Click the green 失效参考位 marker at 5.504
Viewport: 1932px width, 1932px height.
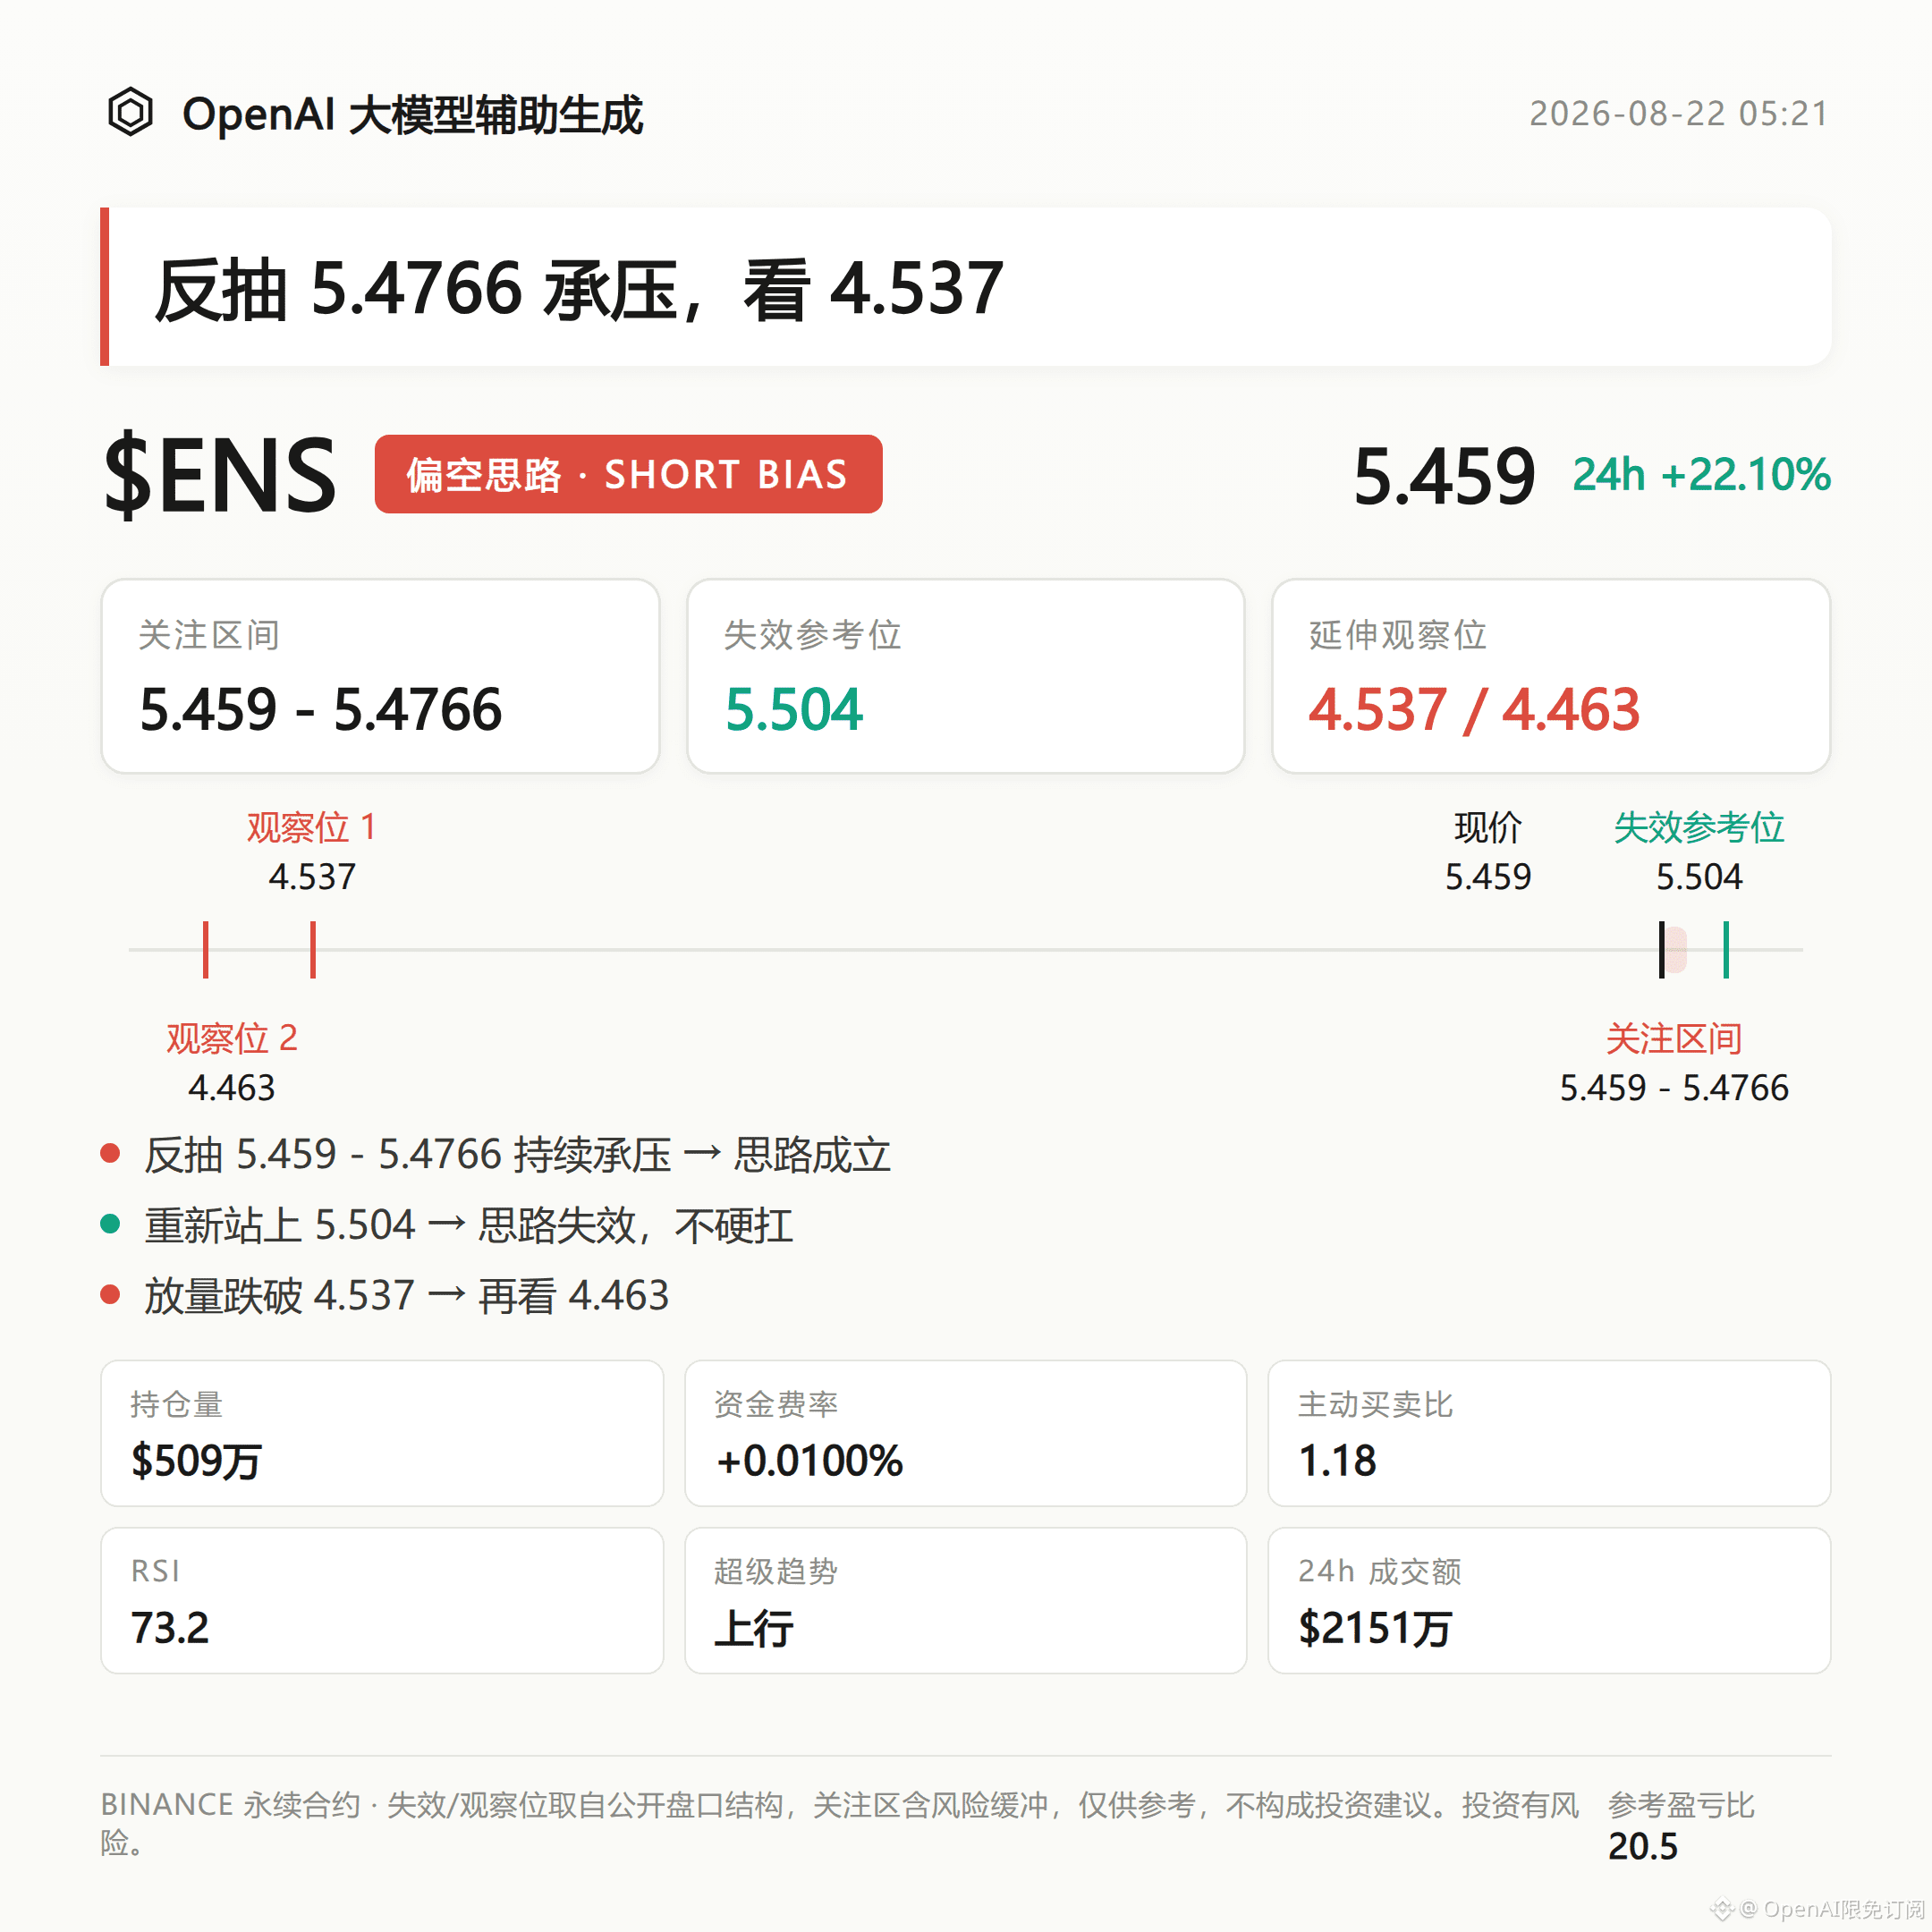coord(1726,949)
